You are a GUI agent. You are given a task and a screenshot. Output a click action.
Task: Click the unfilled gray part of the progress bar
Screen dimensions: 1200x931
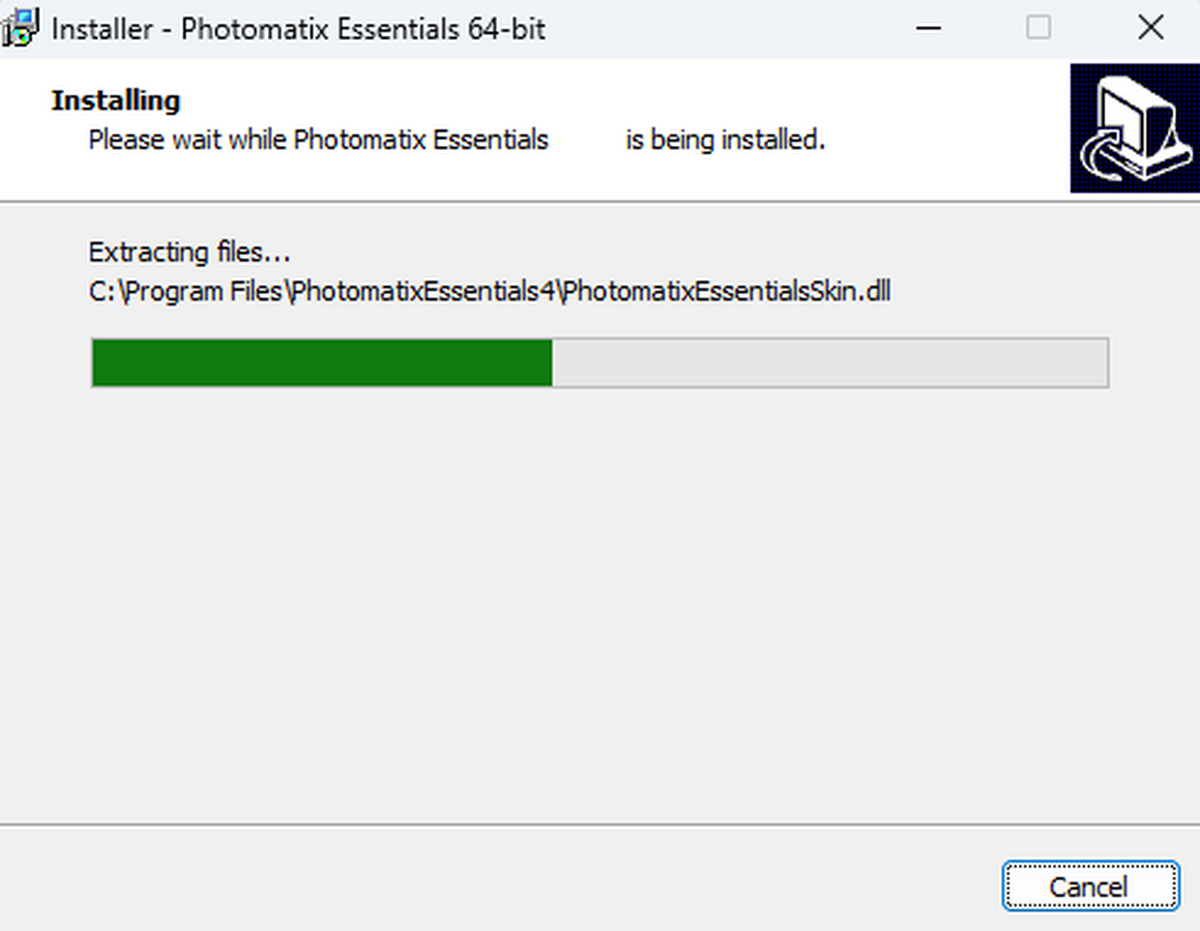click(829, 362)
